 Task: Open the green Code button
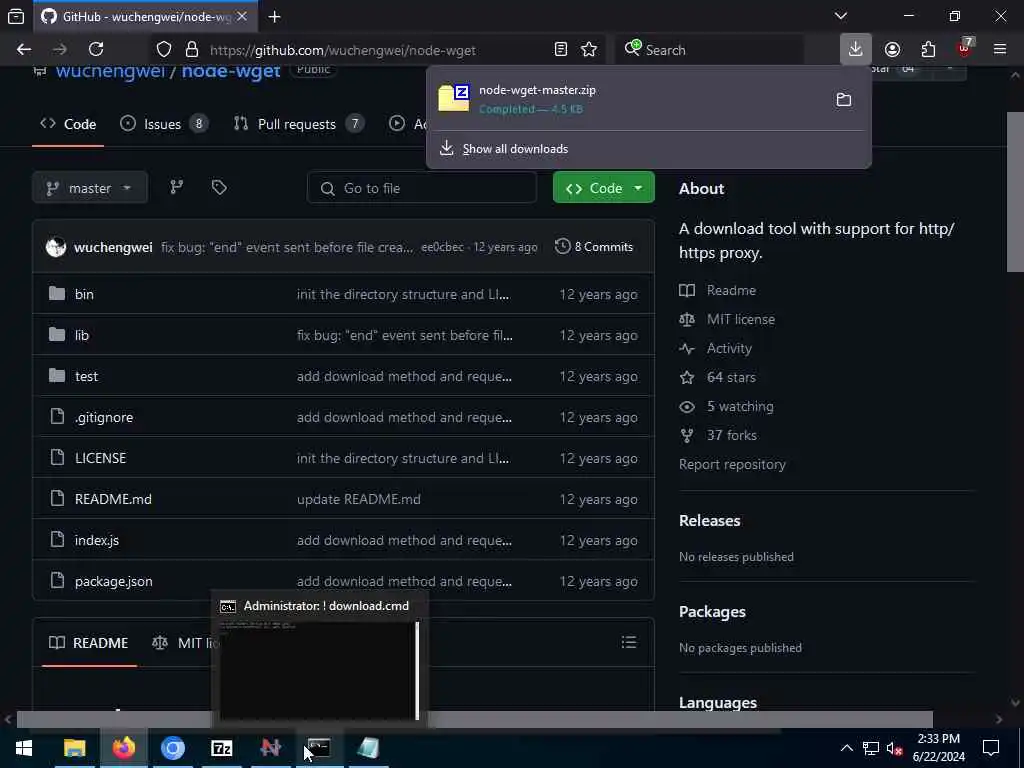[603, 188]
